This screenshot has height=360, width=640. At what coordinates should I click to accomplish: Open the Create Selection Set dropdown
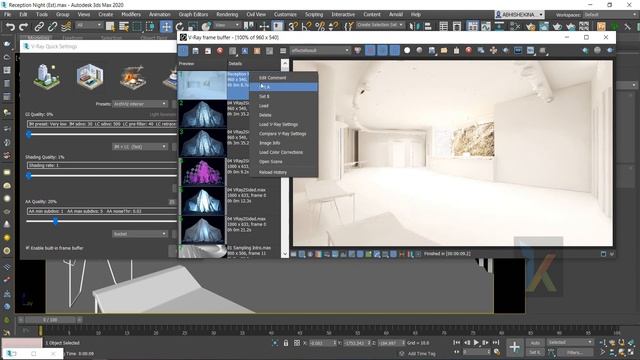coord(380,25)
